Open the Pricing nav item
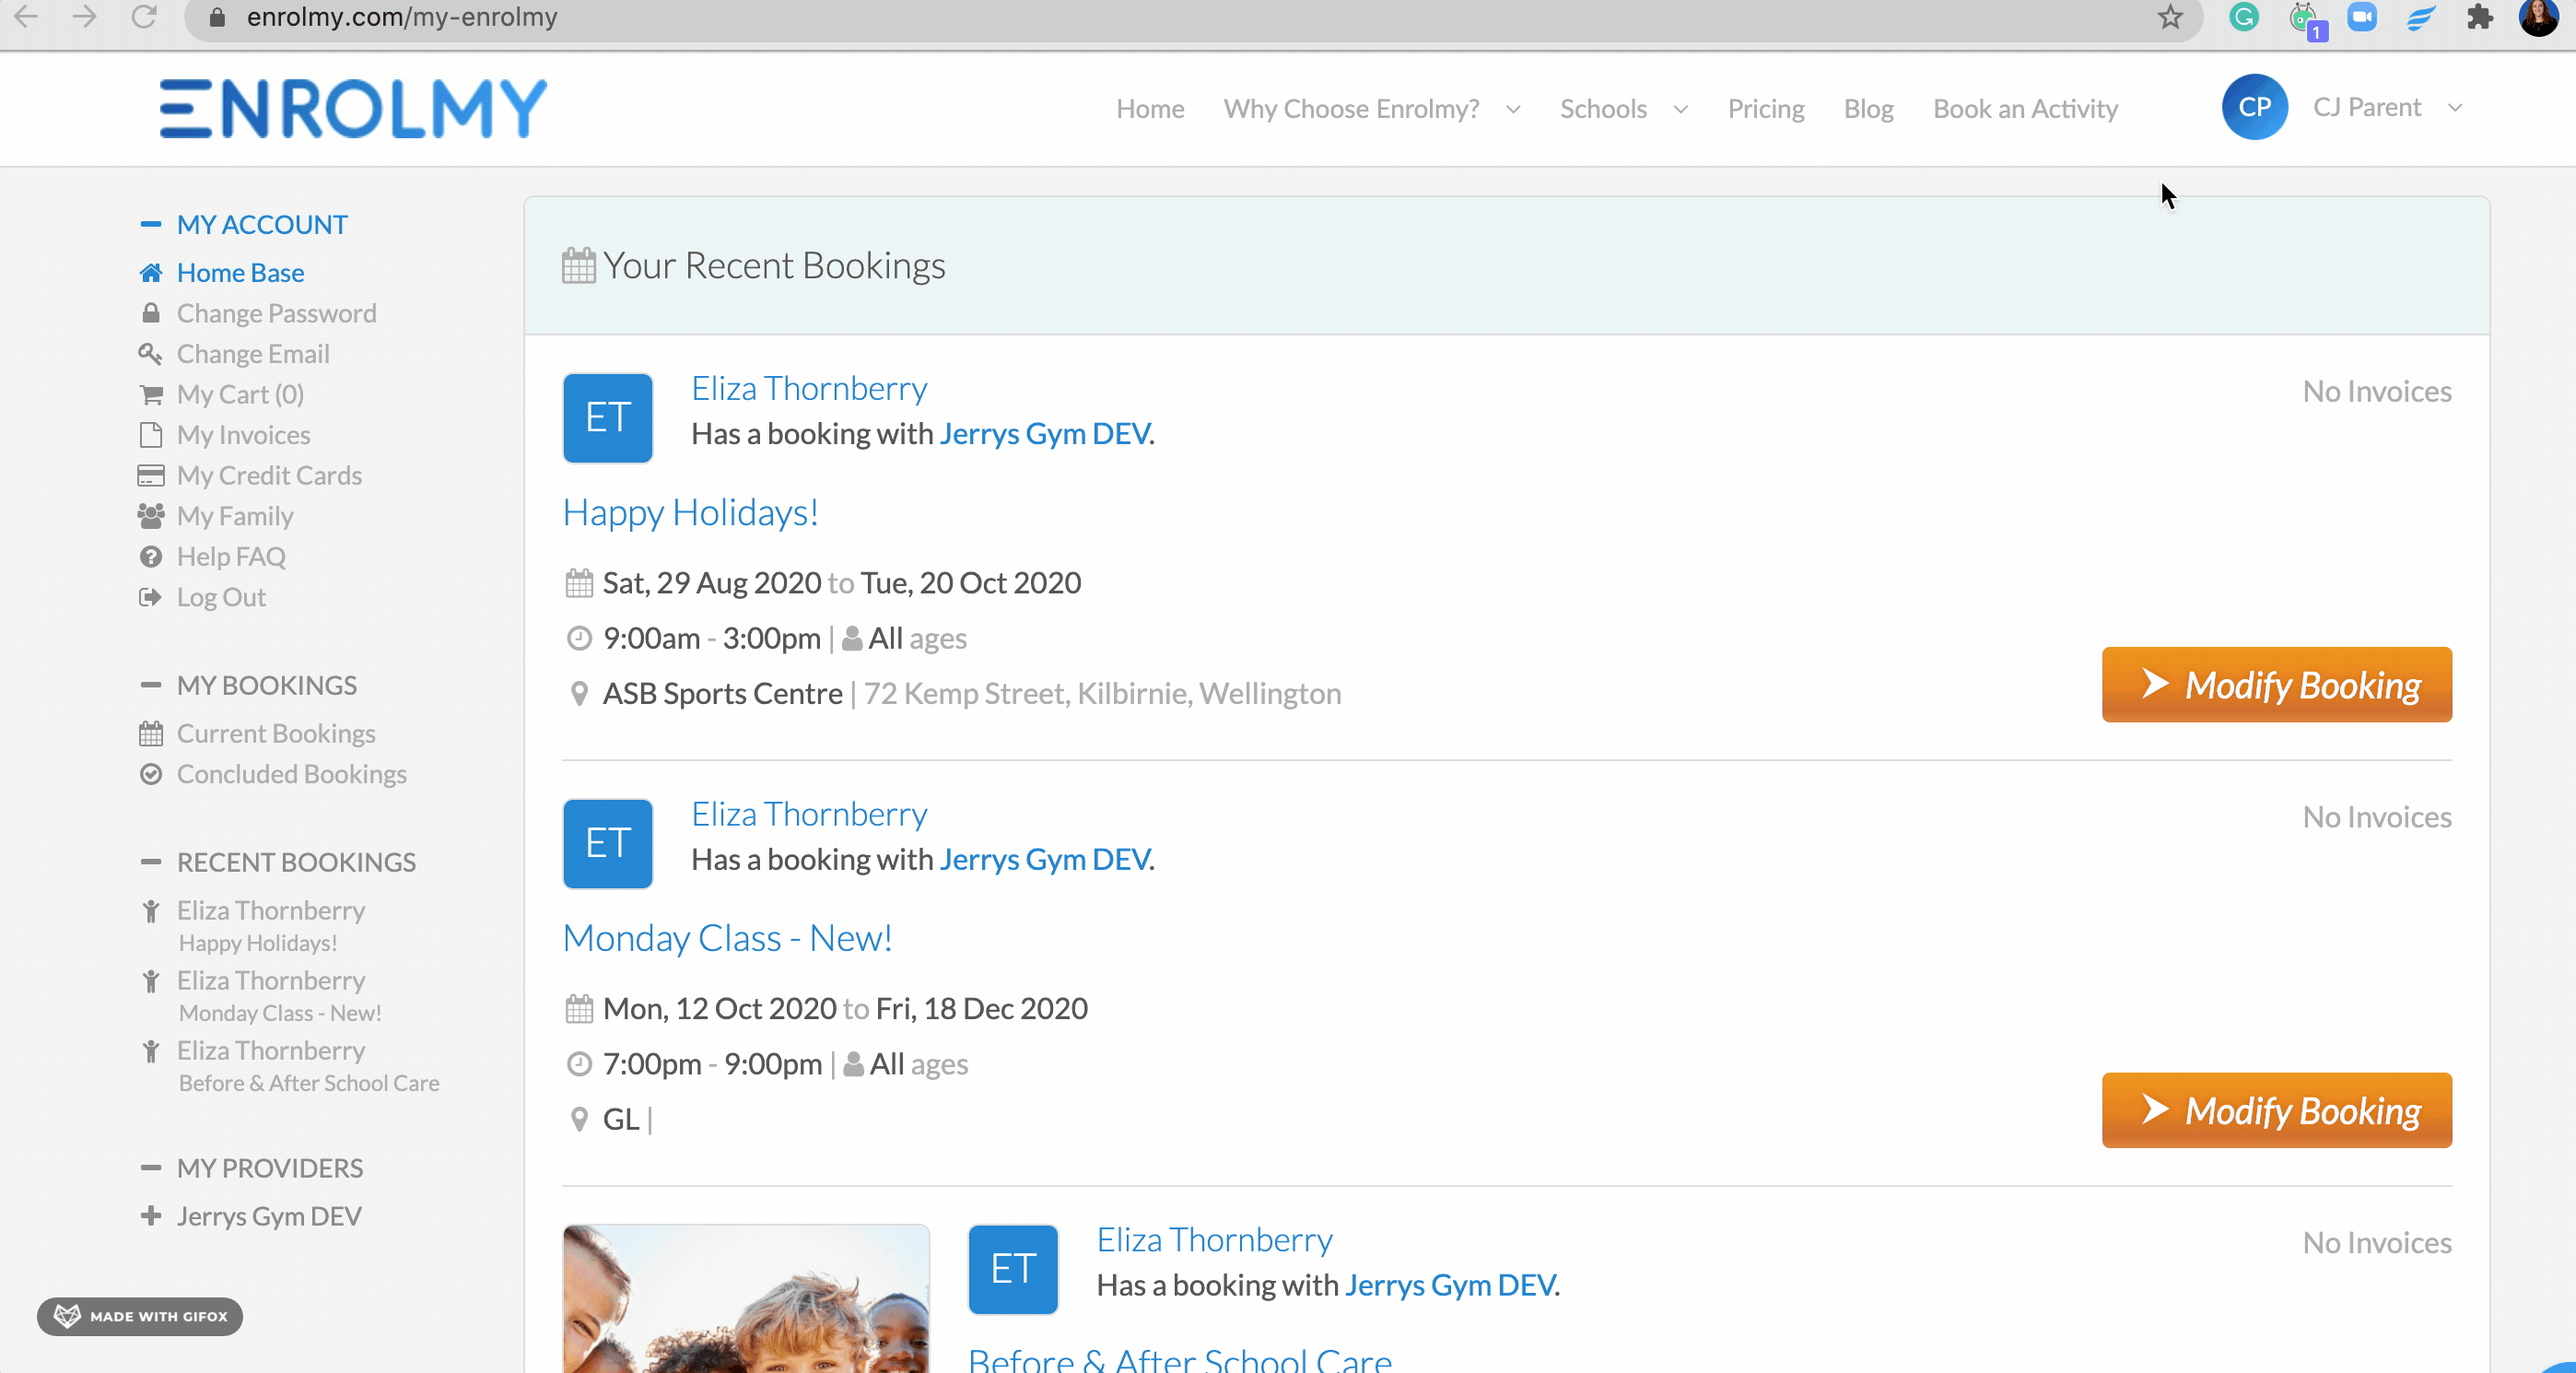This screenshot has height=1373, width=2576. pos(1765,109)
